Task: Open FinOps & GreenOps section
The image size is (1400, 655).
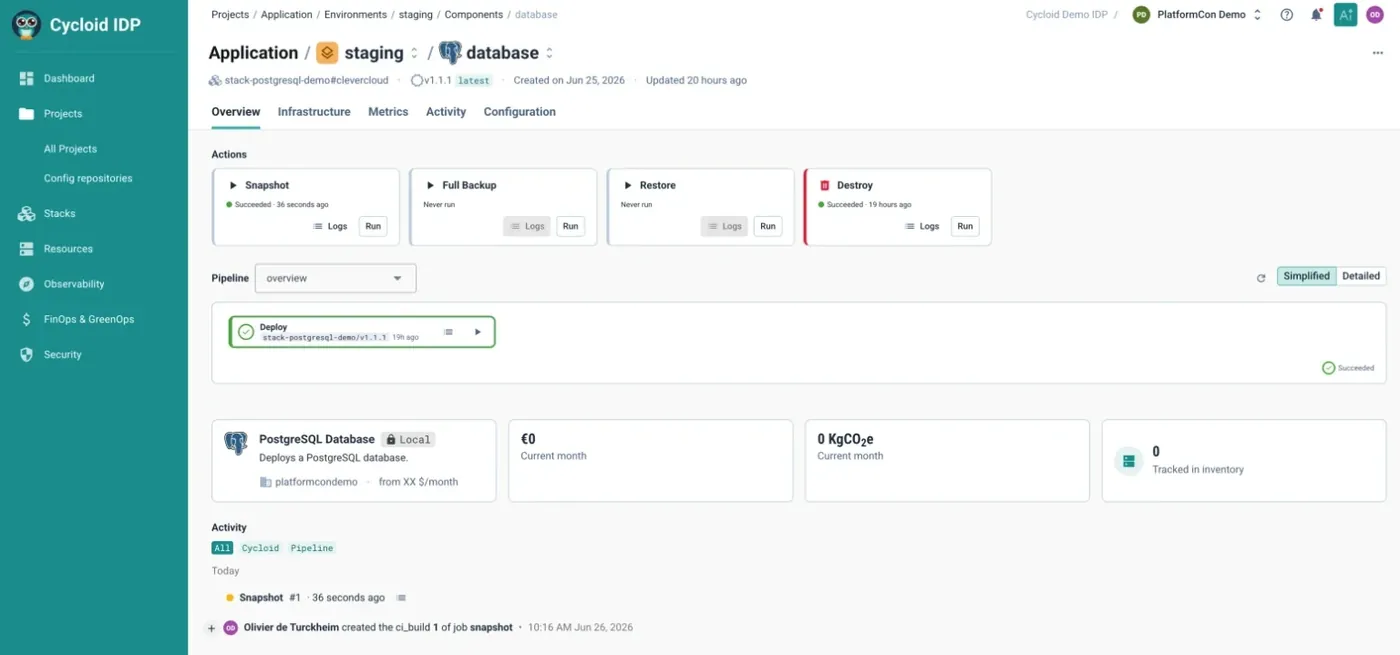Action: click(89, 319)
